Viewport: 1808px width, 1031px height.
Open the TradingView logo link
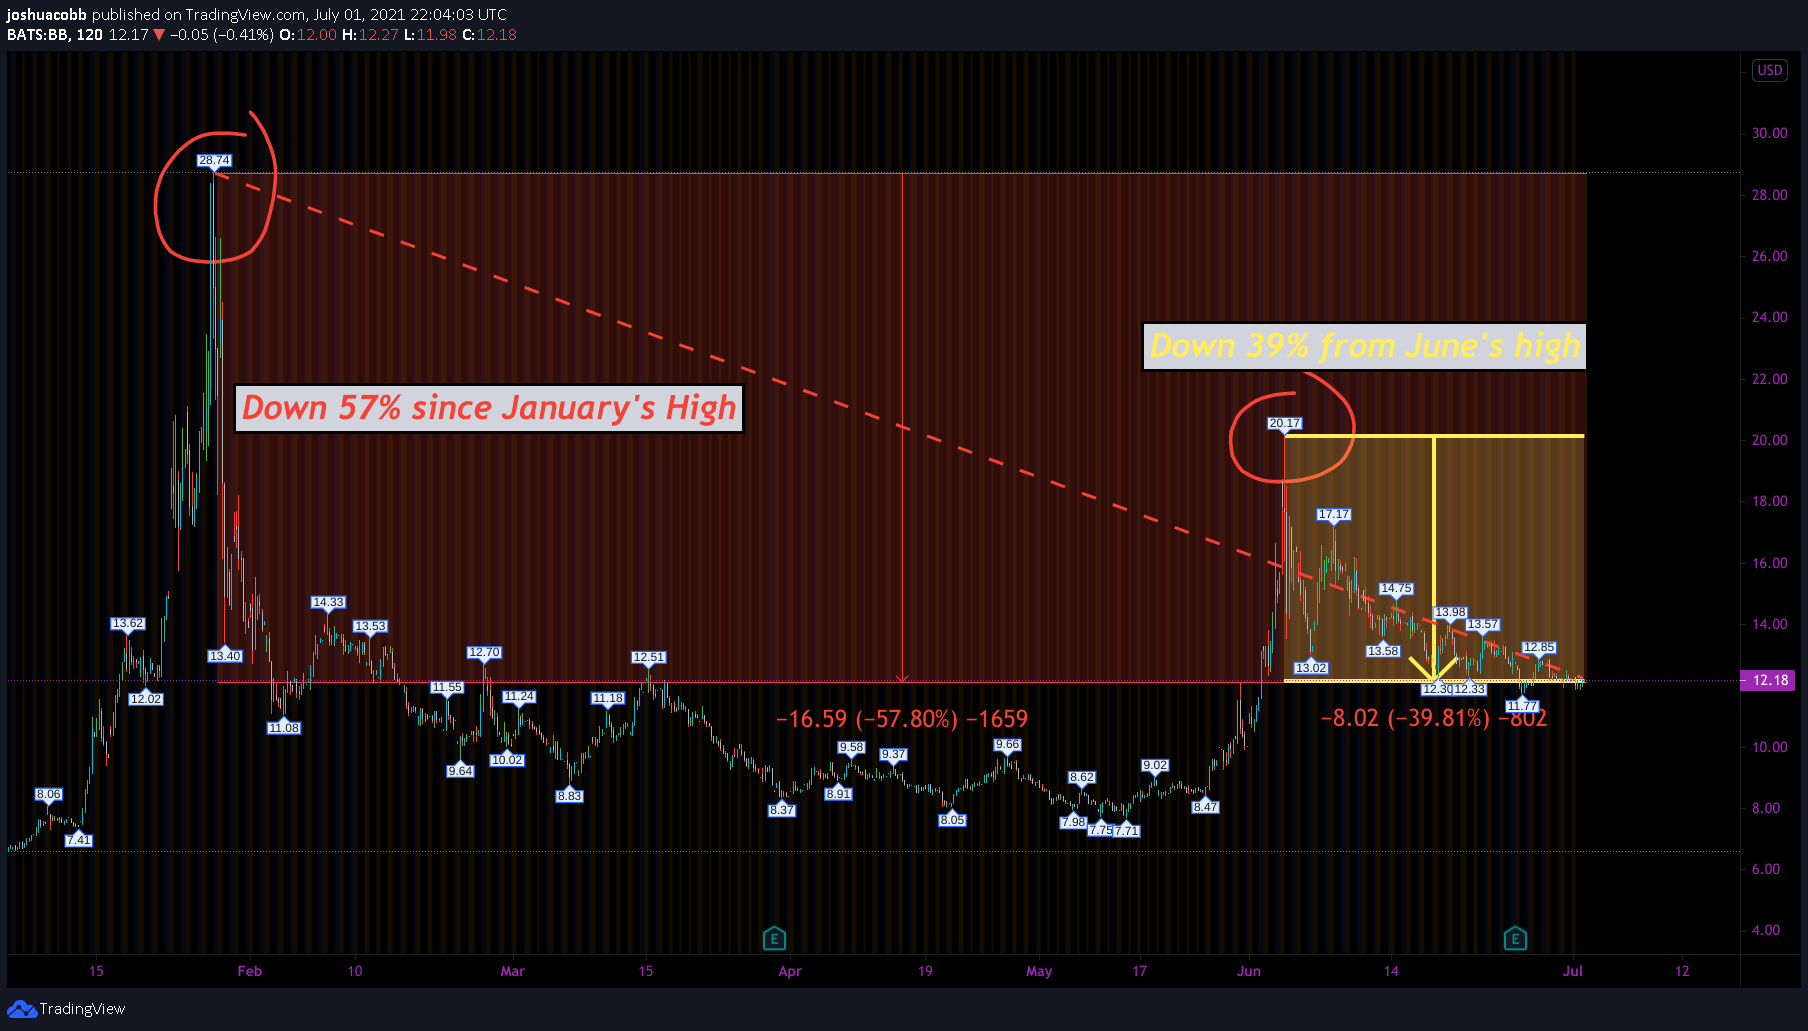[x=66, y=1008]
